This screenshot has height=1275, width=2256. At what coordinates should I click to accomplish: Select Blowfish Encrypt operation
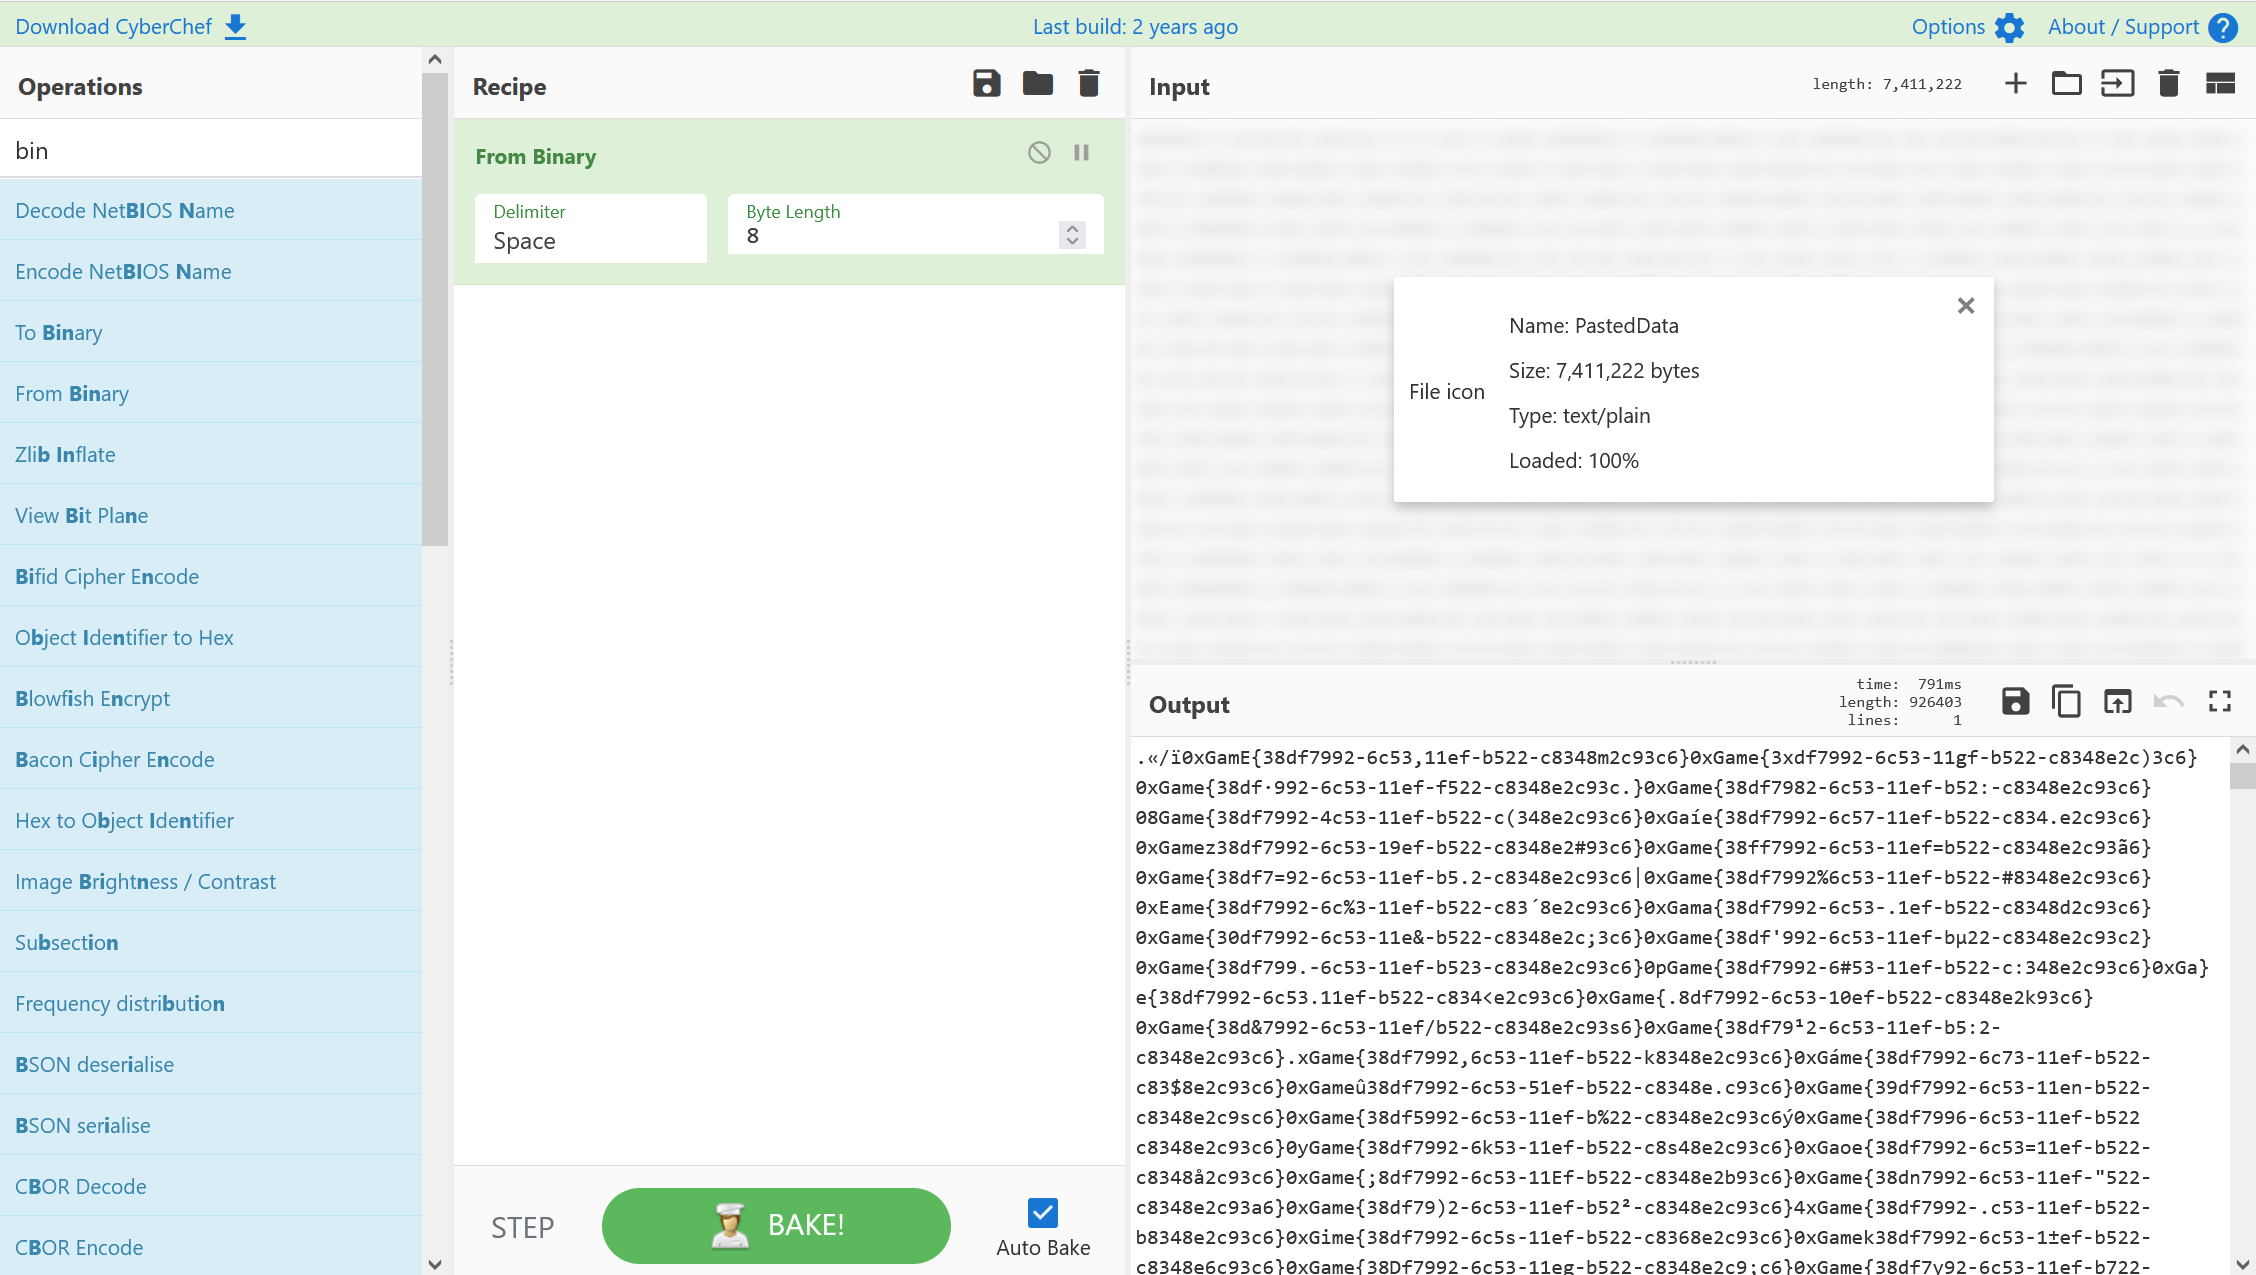click(211, 698)
